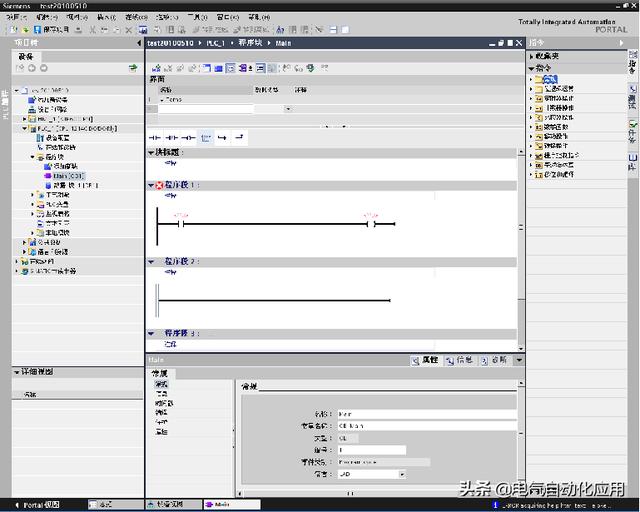The width and height of the screenshot is (640, 512).
Task: Click the open branch icon in favorites bar
Action: click(x=222, y=138)
